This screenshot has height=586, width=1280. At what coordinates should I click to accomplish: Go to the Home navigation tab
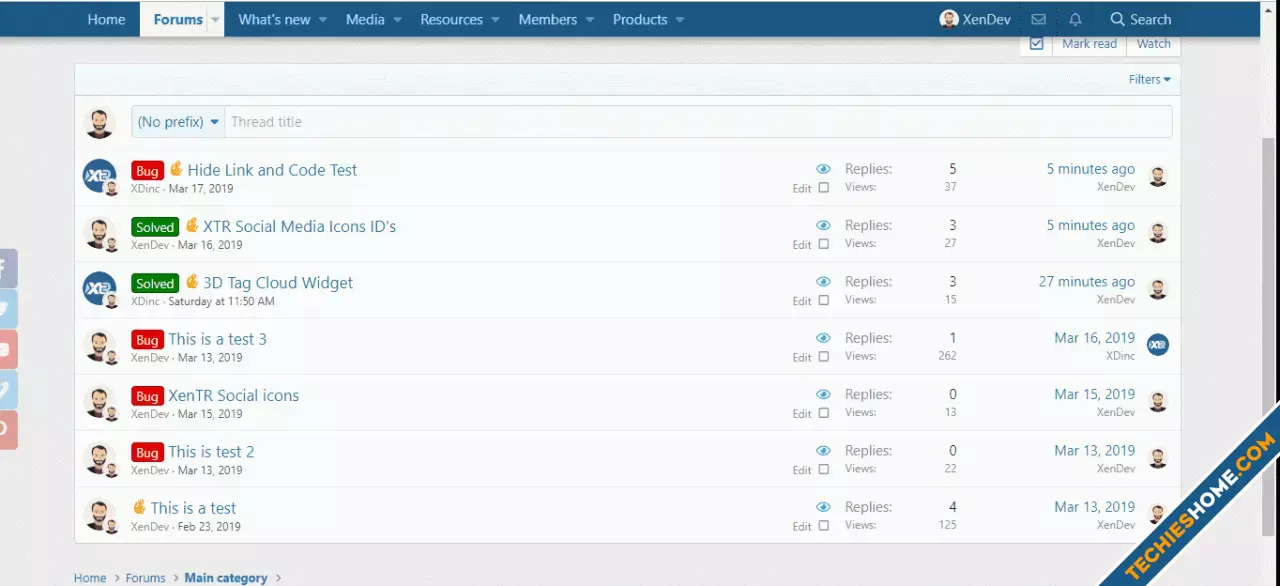(x=106, y=19)
